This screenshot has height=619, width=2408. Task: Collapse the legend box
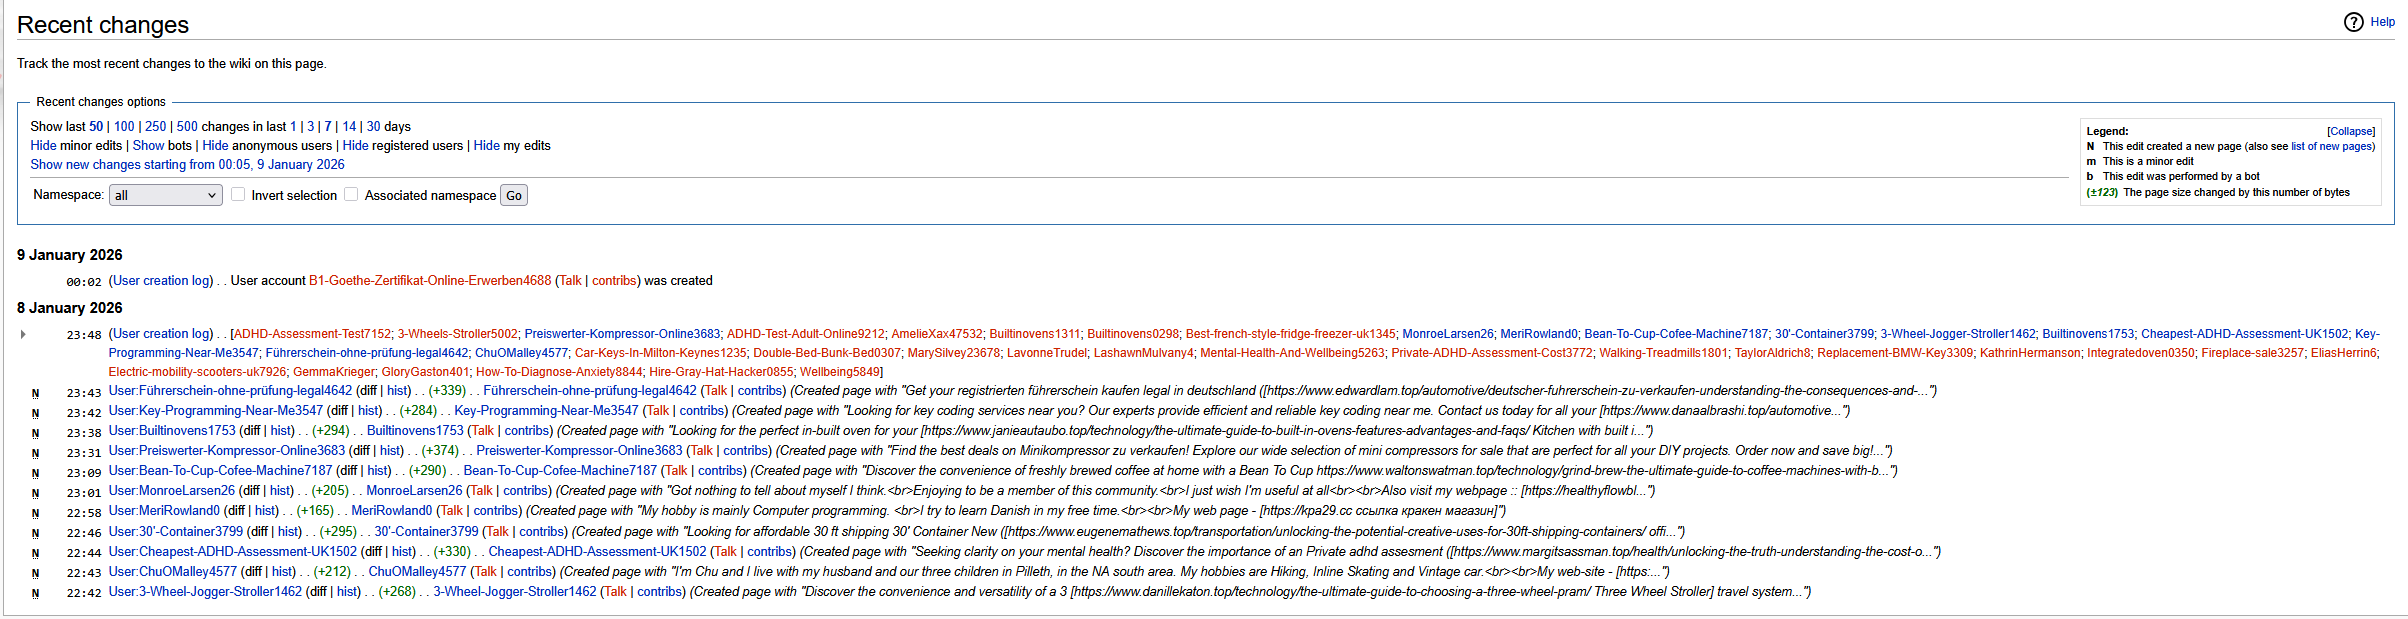2350,131
